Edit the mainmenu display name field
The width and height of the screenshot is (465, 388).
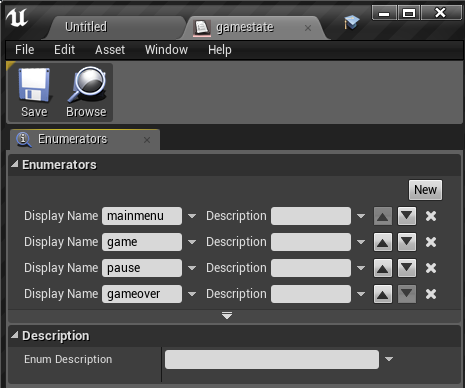[142, 216]
